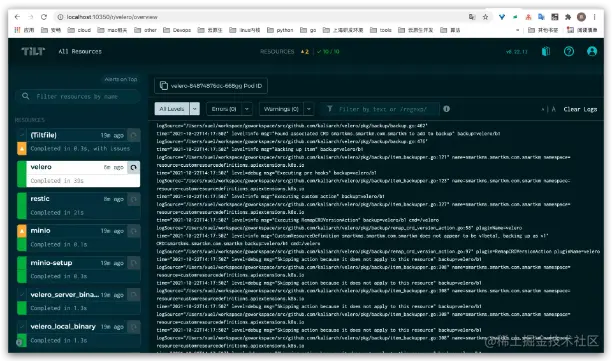Open the Tilt docs book icon
612x361 pixels.
click(x=546, y=51)
